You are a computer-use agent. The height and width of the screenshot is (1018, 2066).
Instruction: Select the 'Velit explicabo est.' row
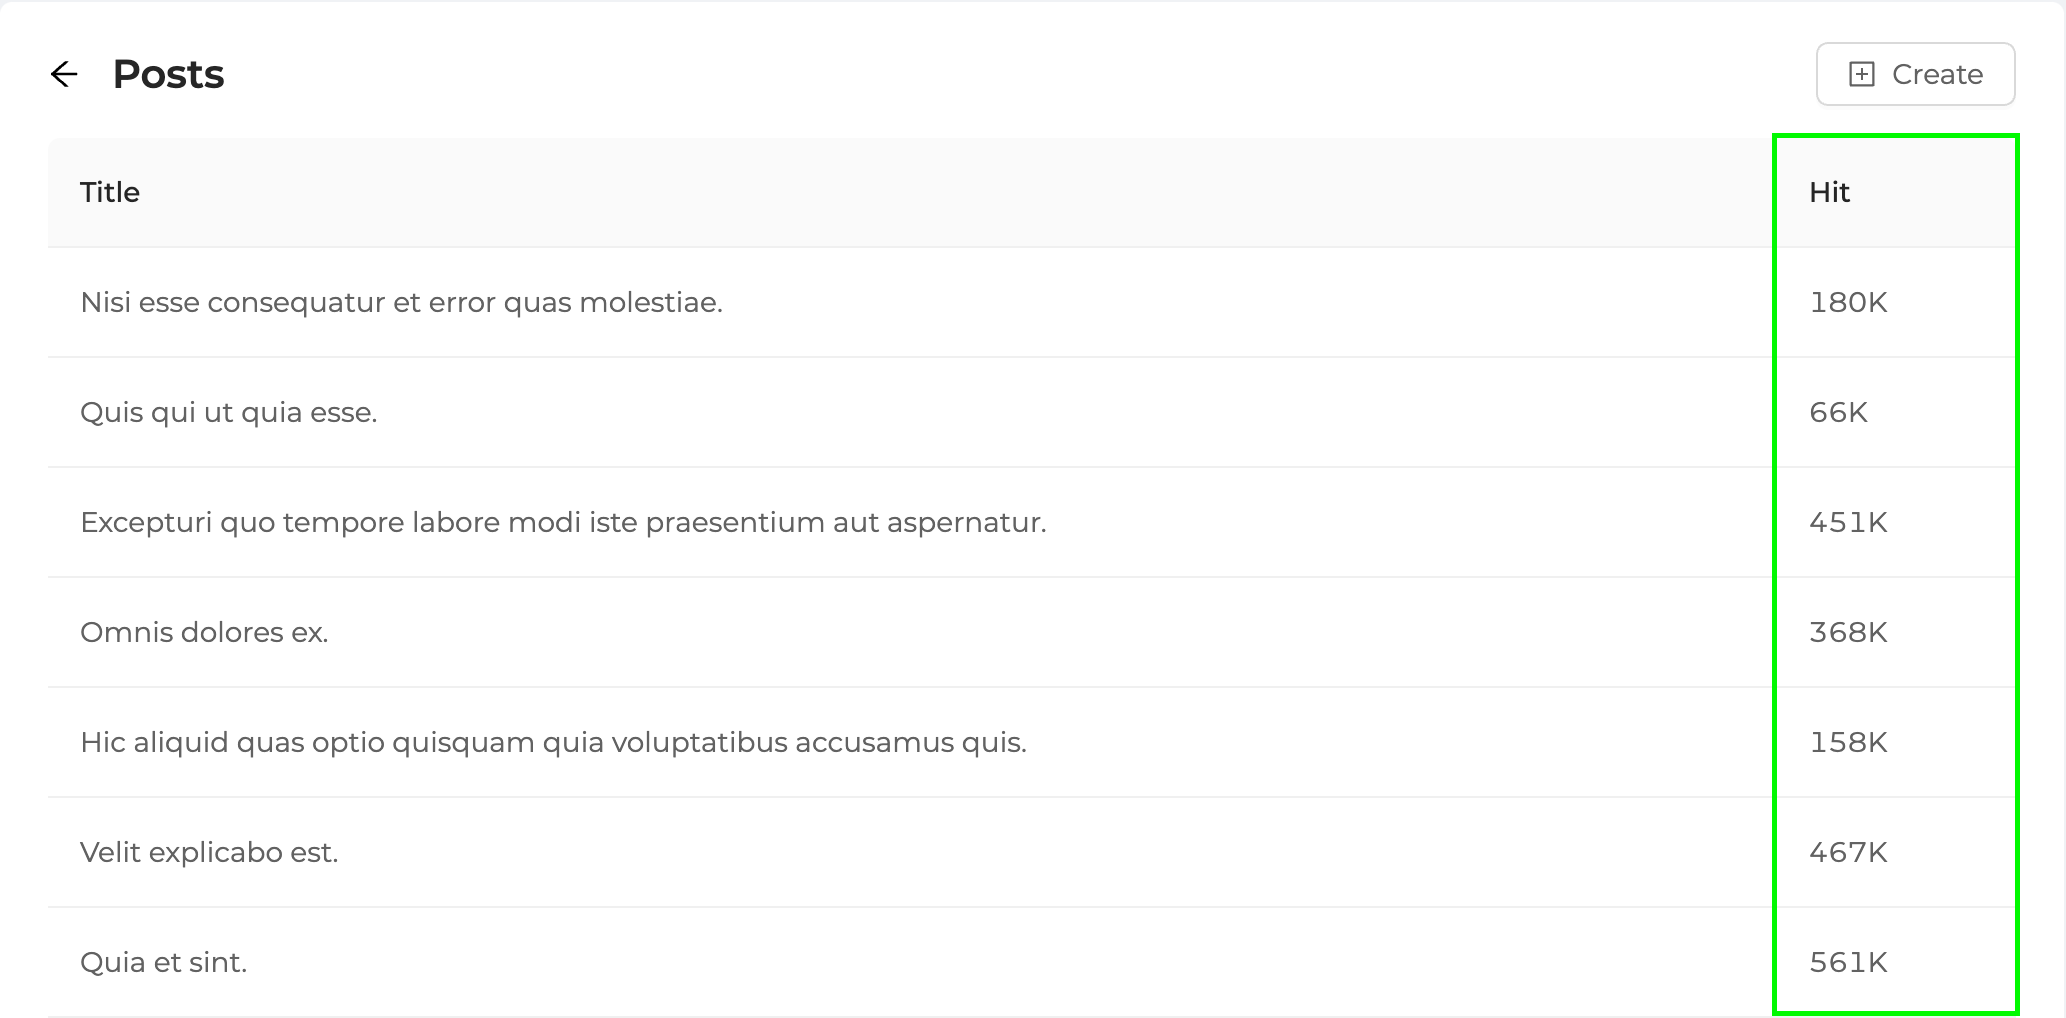pos(209,852)
